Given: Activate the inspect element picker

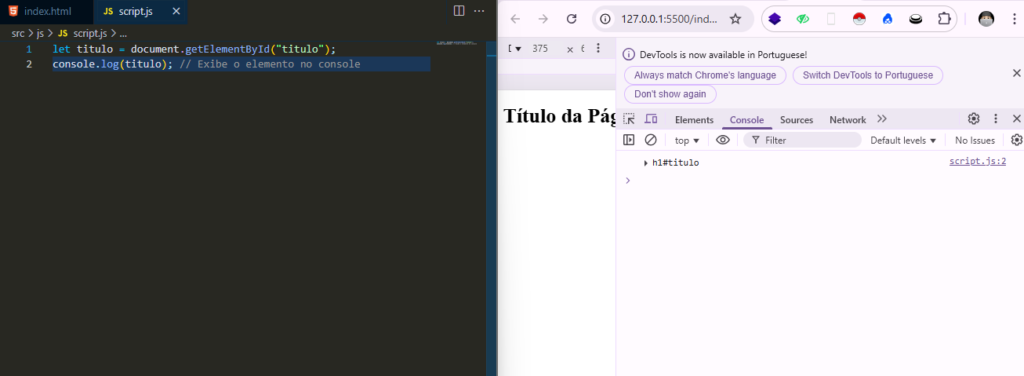Looking at the screenshot, I should point(629,119).
